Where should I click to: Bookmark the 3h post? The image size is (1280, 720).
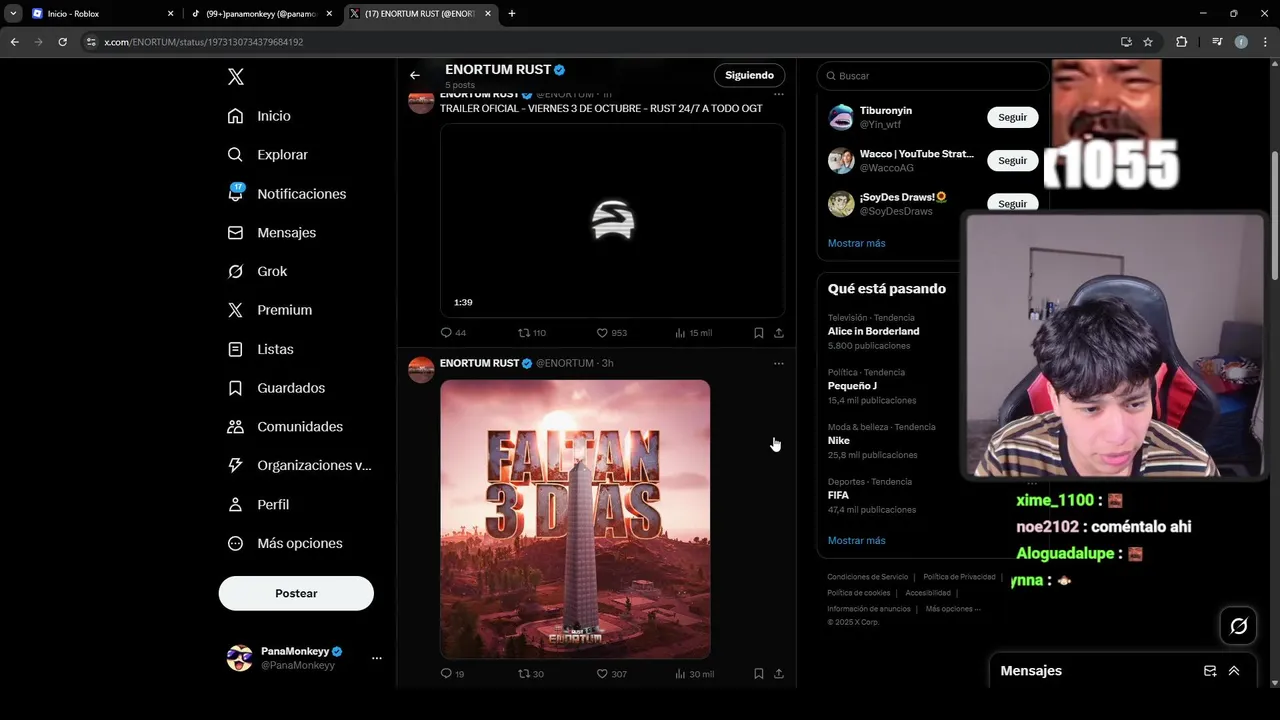pos(759,674)
